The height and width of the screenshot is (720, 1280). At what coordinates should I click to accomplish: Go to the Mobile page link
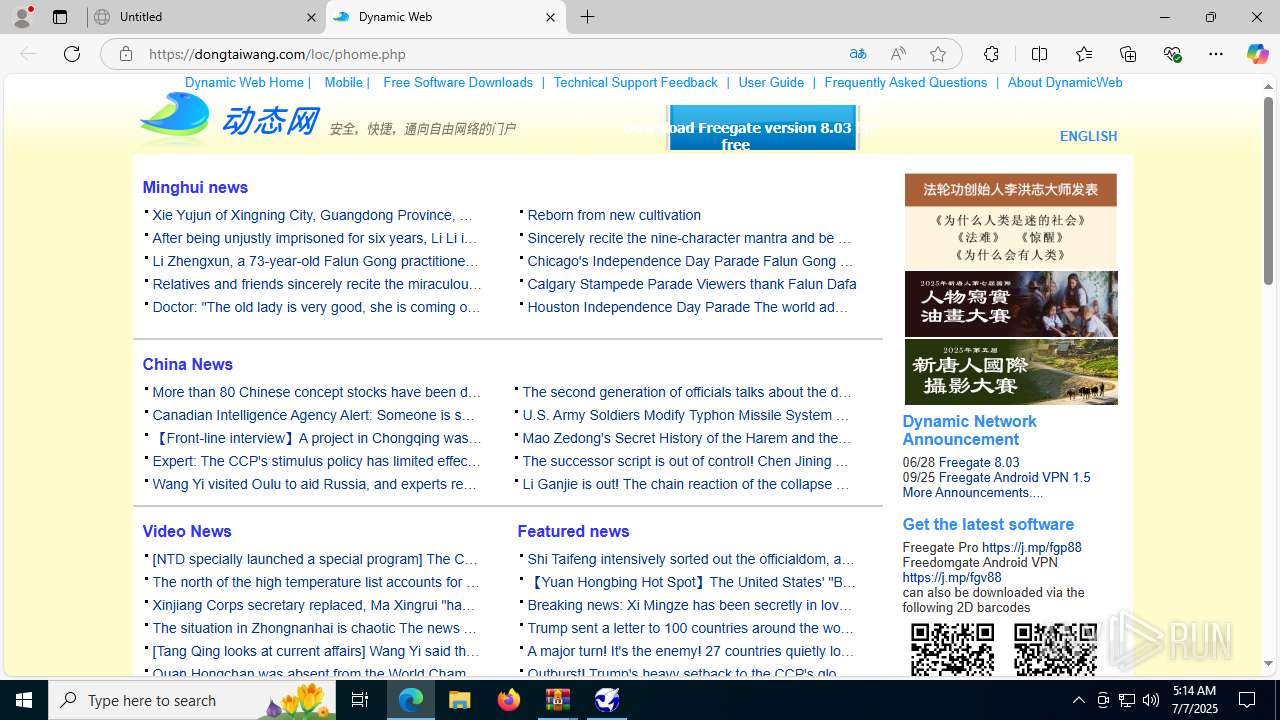(343, 83)
